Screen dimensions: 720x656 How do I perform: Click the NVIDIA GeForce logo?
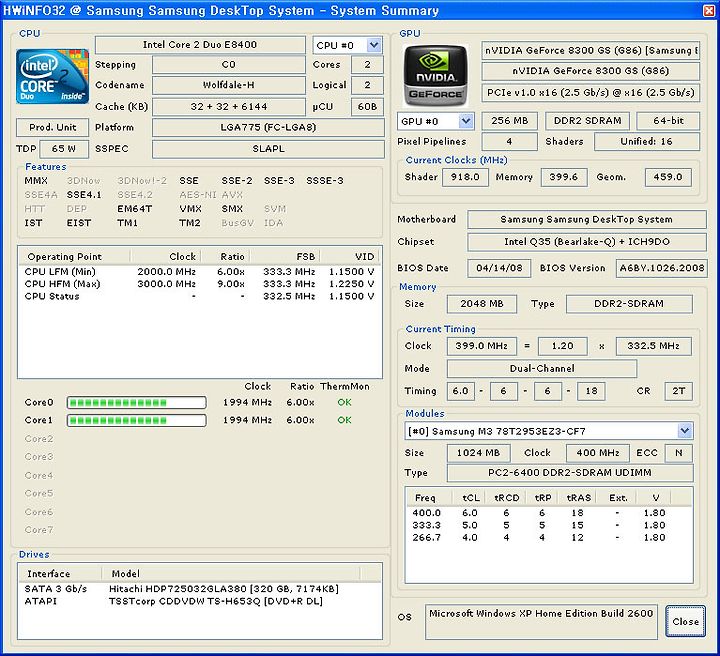pos(435,76)
